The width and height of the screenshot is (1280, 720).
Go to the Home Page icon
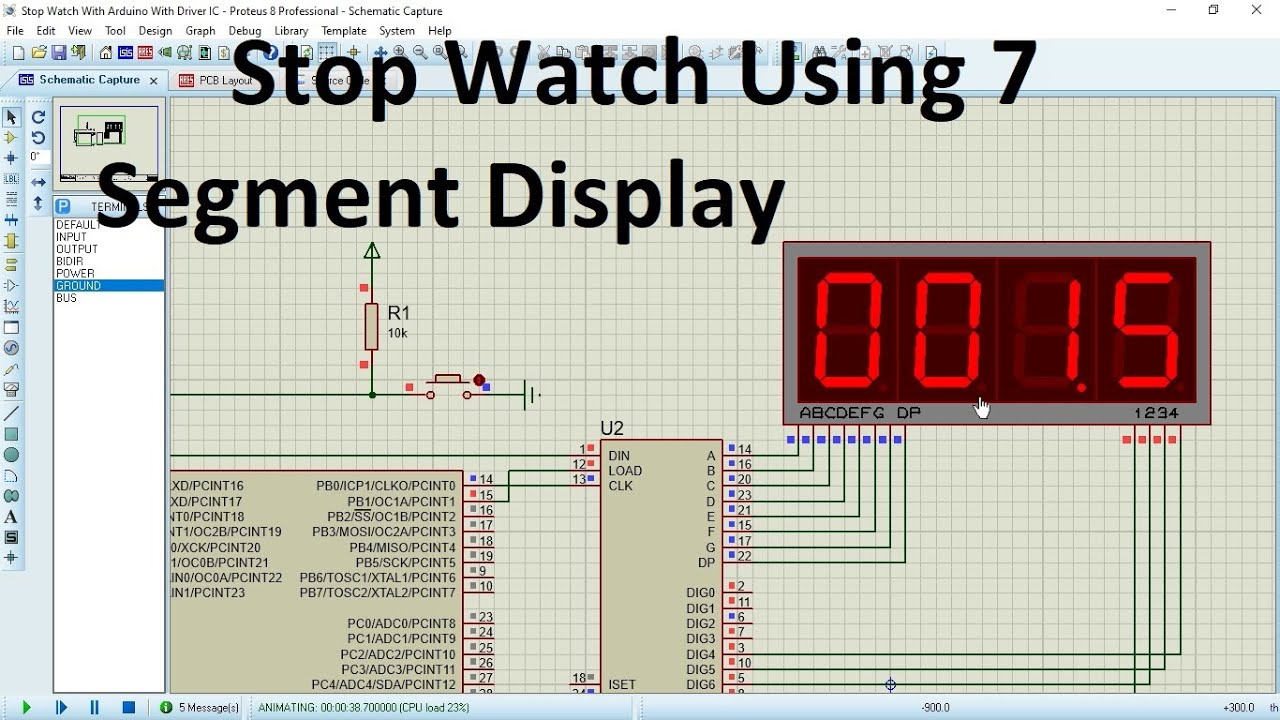[105, 53]
